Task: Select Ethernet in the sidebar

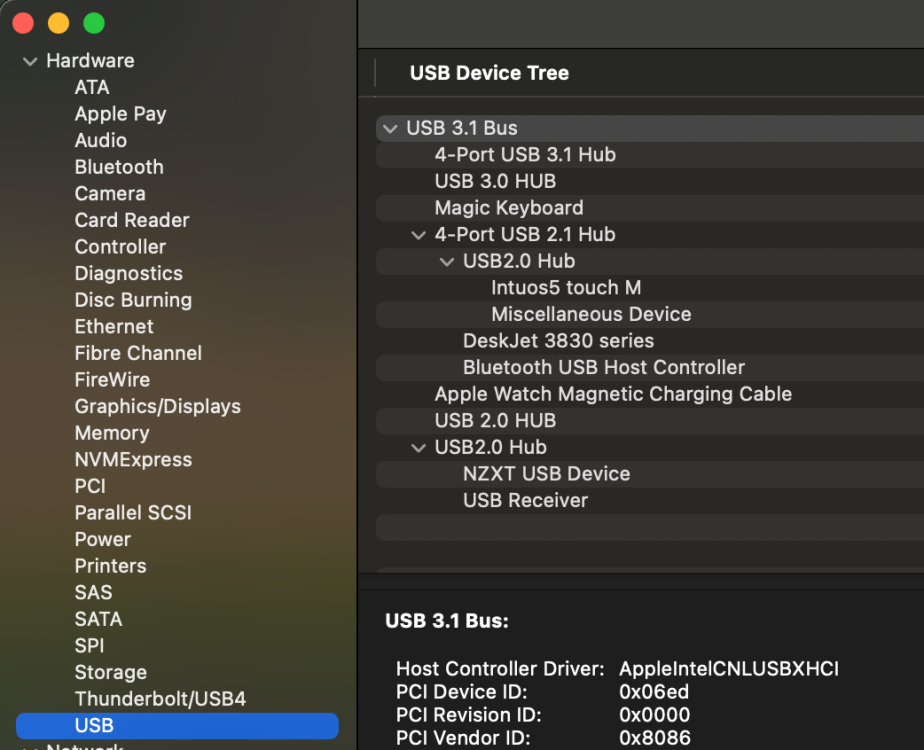Action: pyautogui.click(x=114, y=326)
